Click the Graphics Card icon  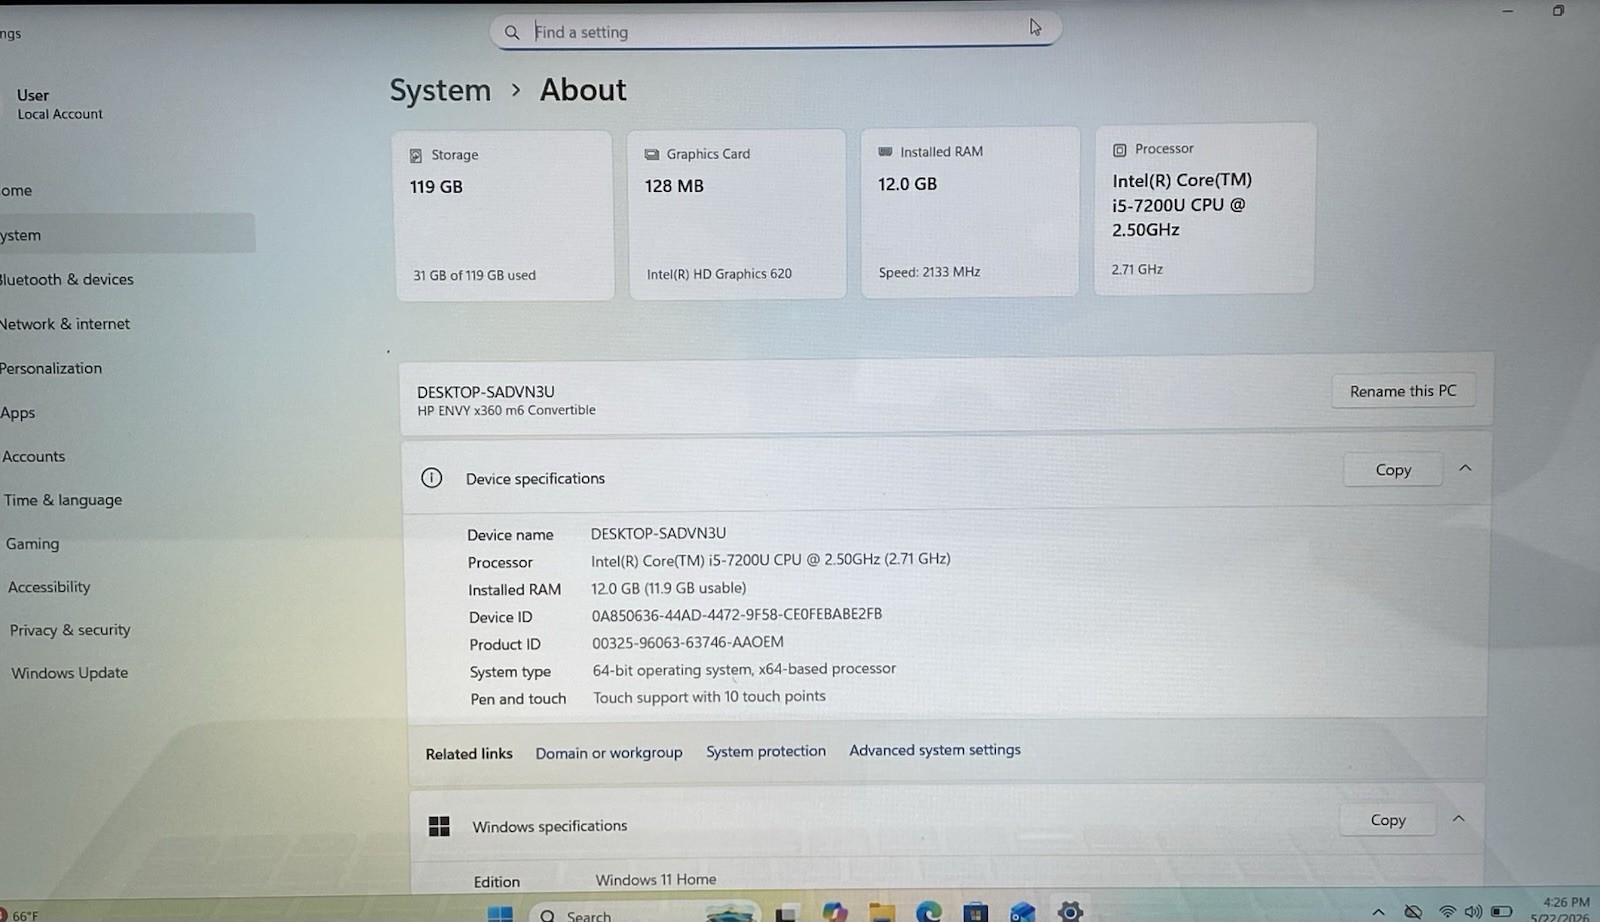652,154
